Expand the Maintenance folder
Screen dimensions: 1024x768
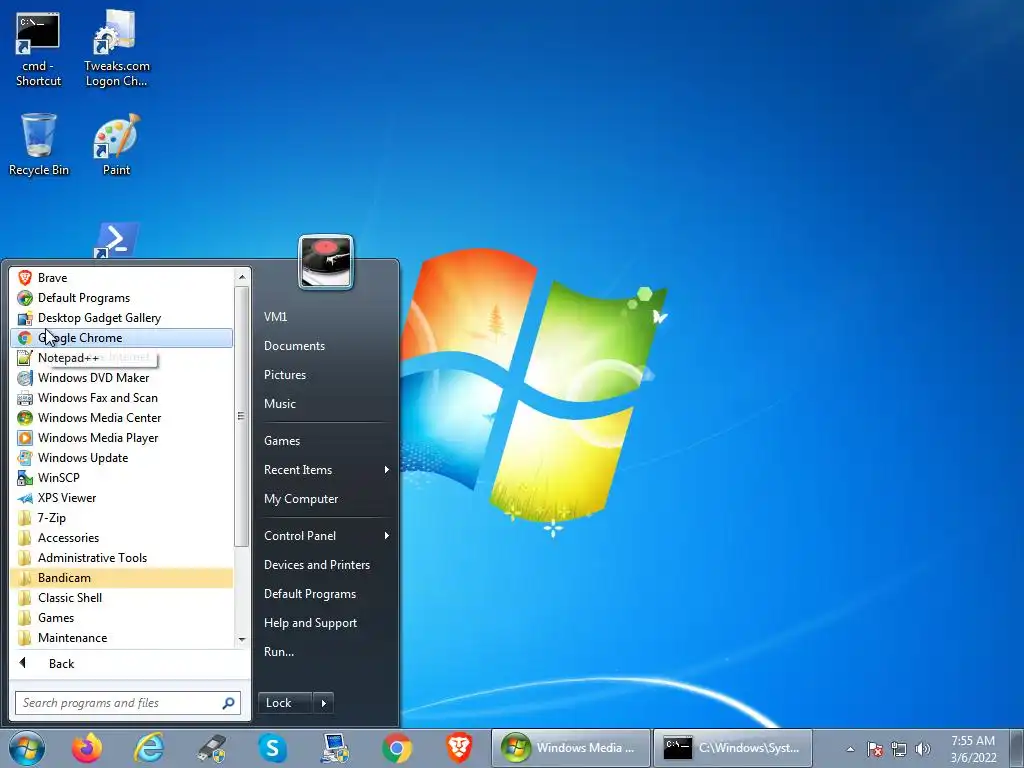tap(121, 638)
